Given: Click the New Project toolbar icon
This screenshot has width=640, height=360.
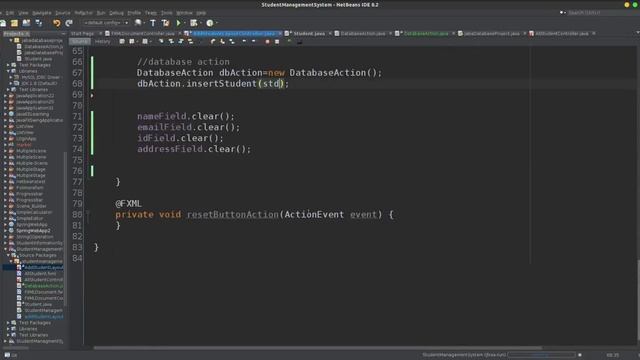Looking at the screenshot, I should coord(3,23).
